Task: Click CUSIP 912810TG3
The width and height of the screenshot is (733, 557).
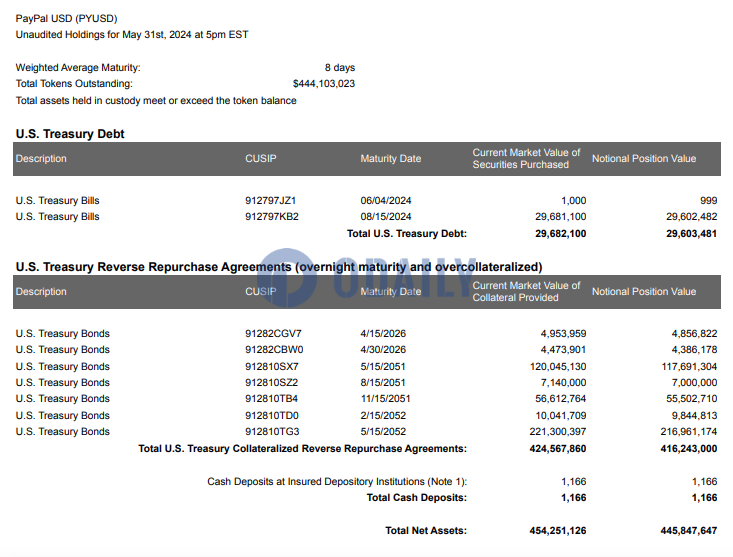Action: (x=272, y=431)
